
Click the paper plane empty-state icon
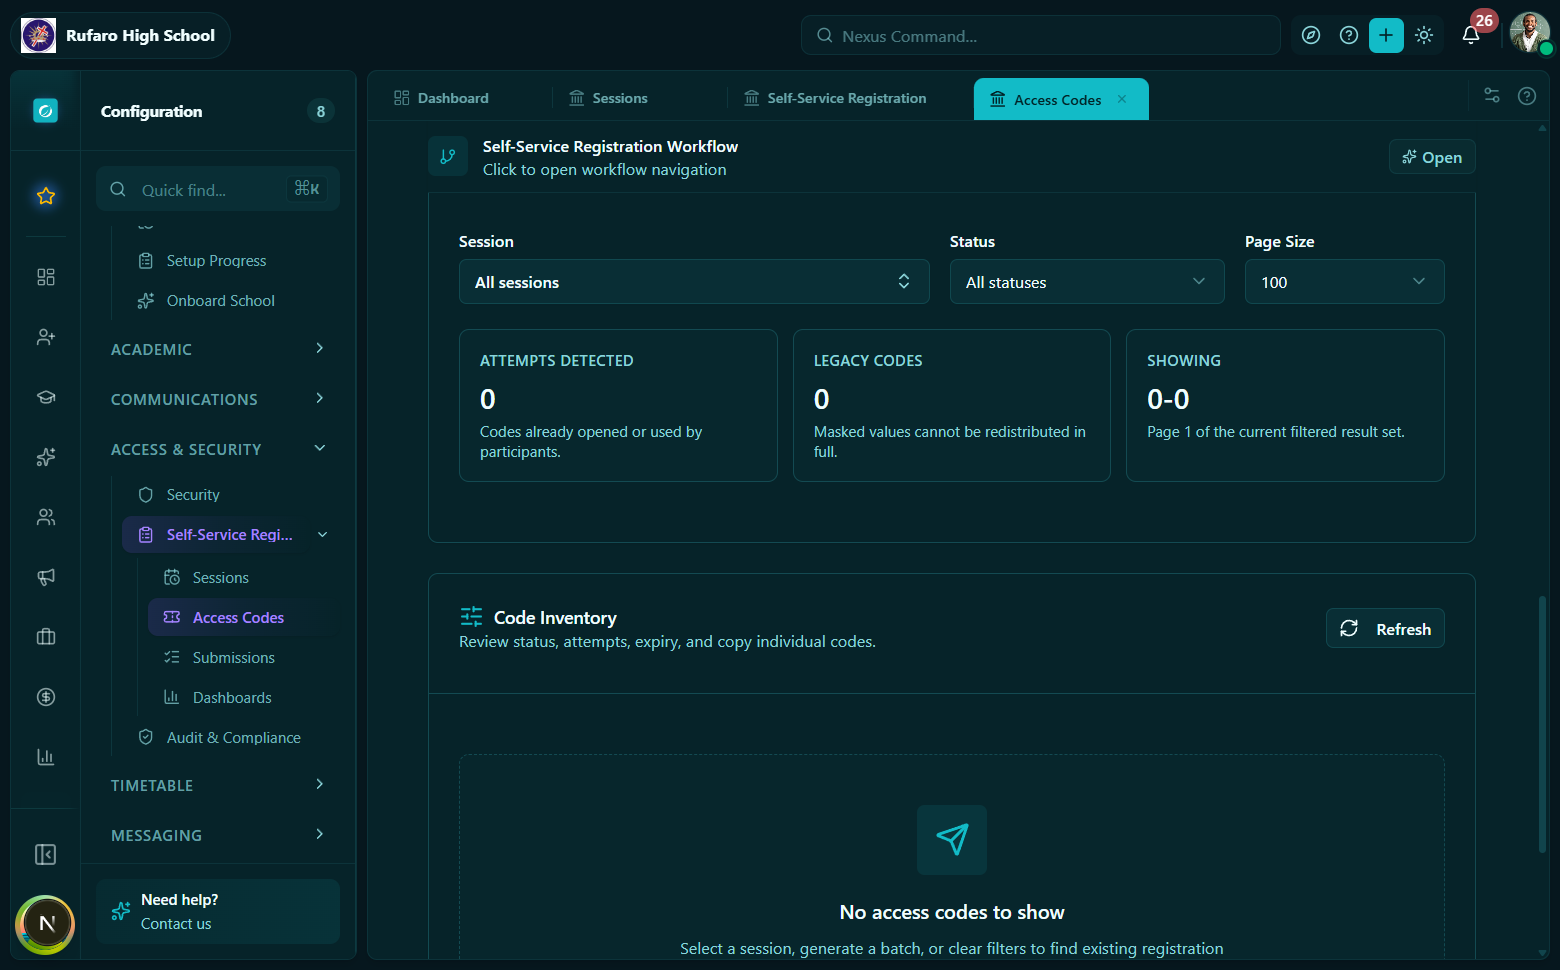click(952, 840)
